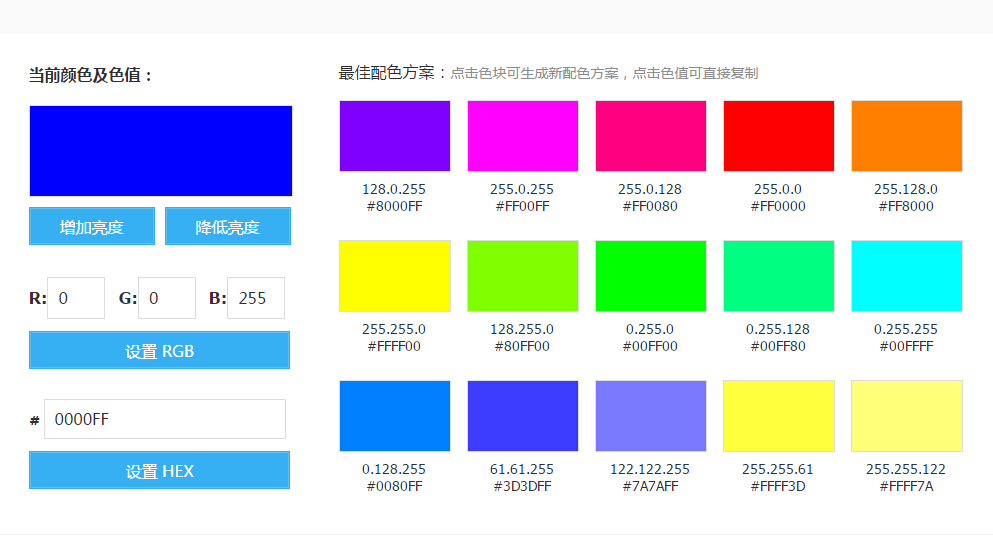993x547 pixels.
Task: Pick the orange #FF8000 swatch
Action: [906, 136]
